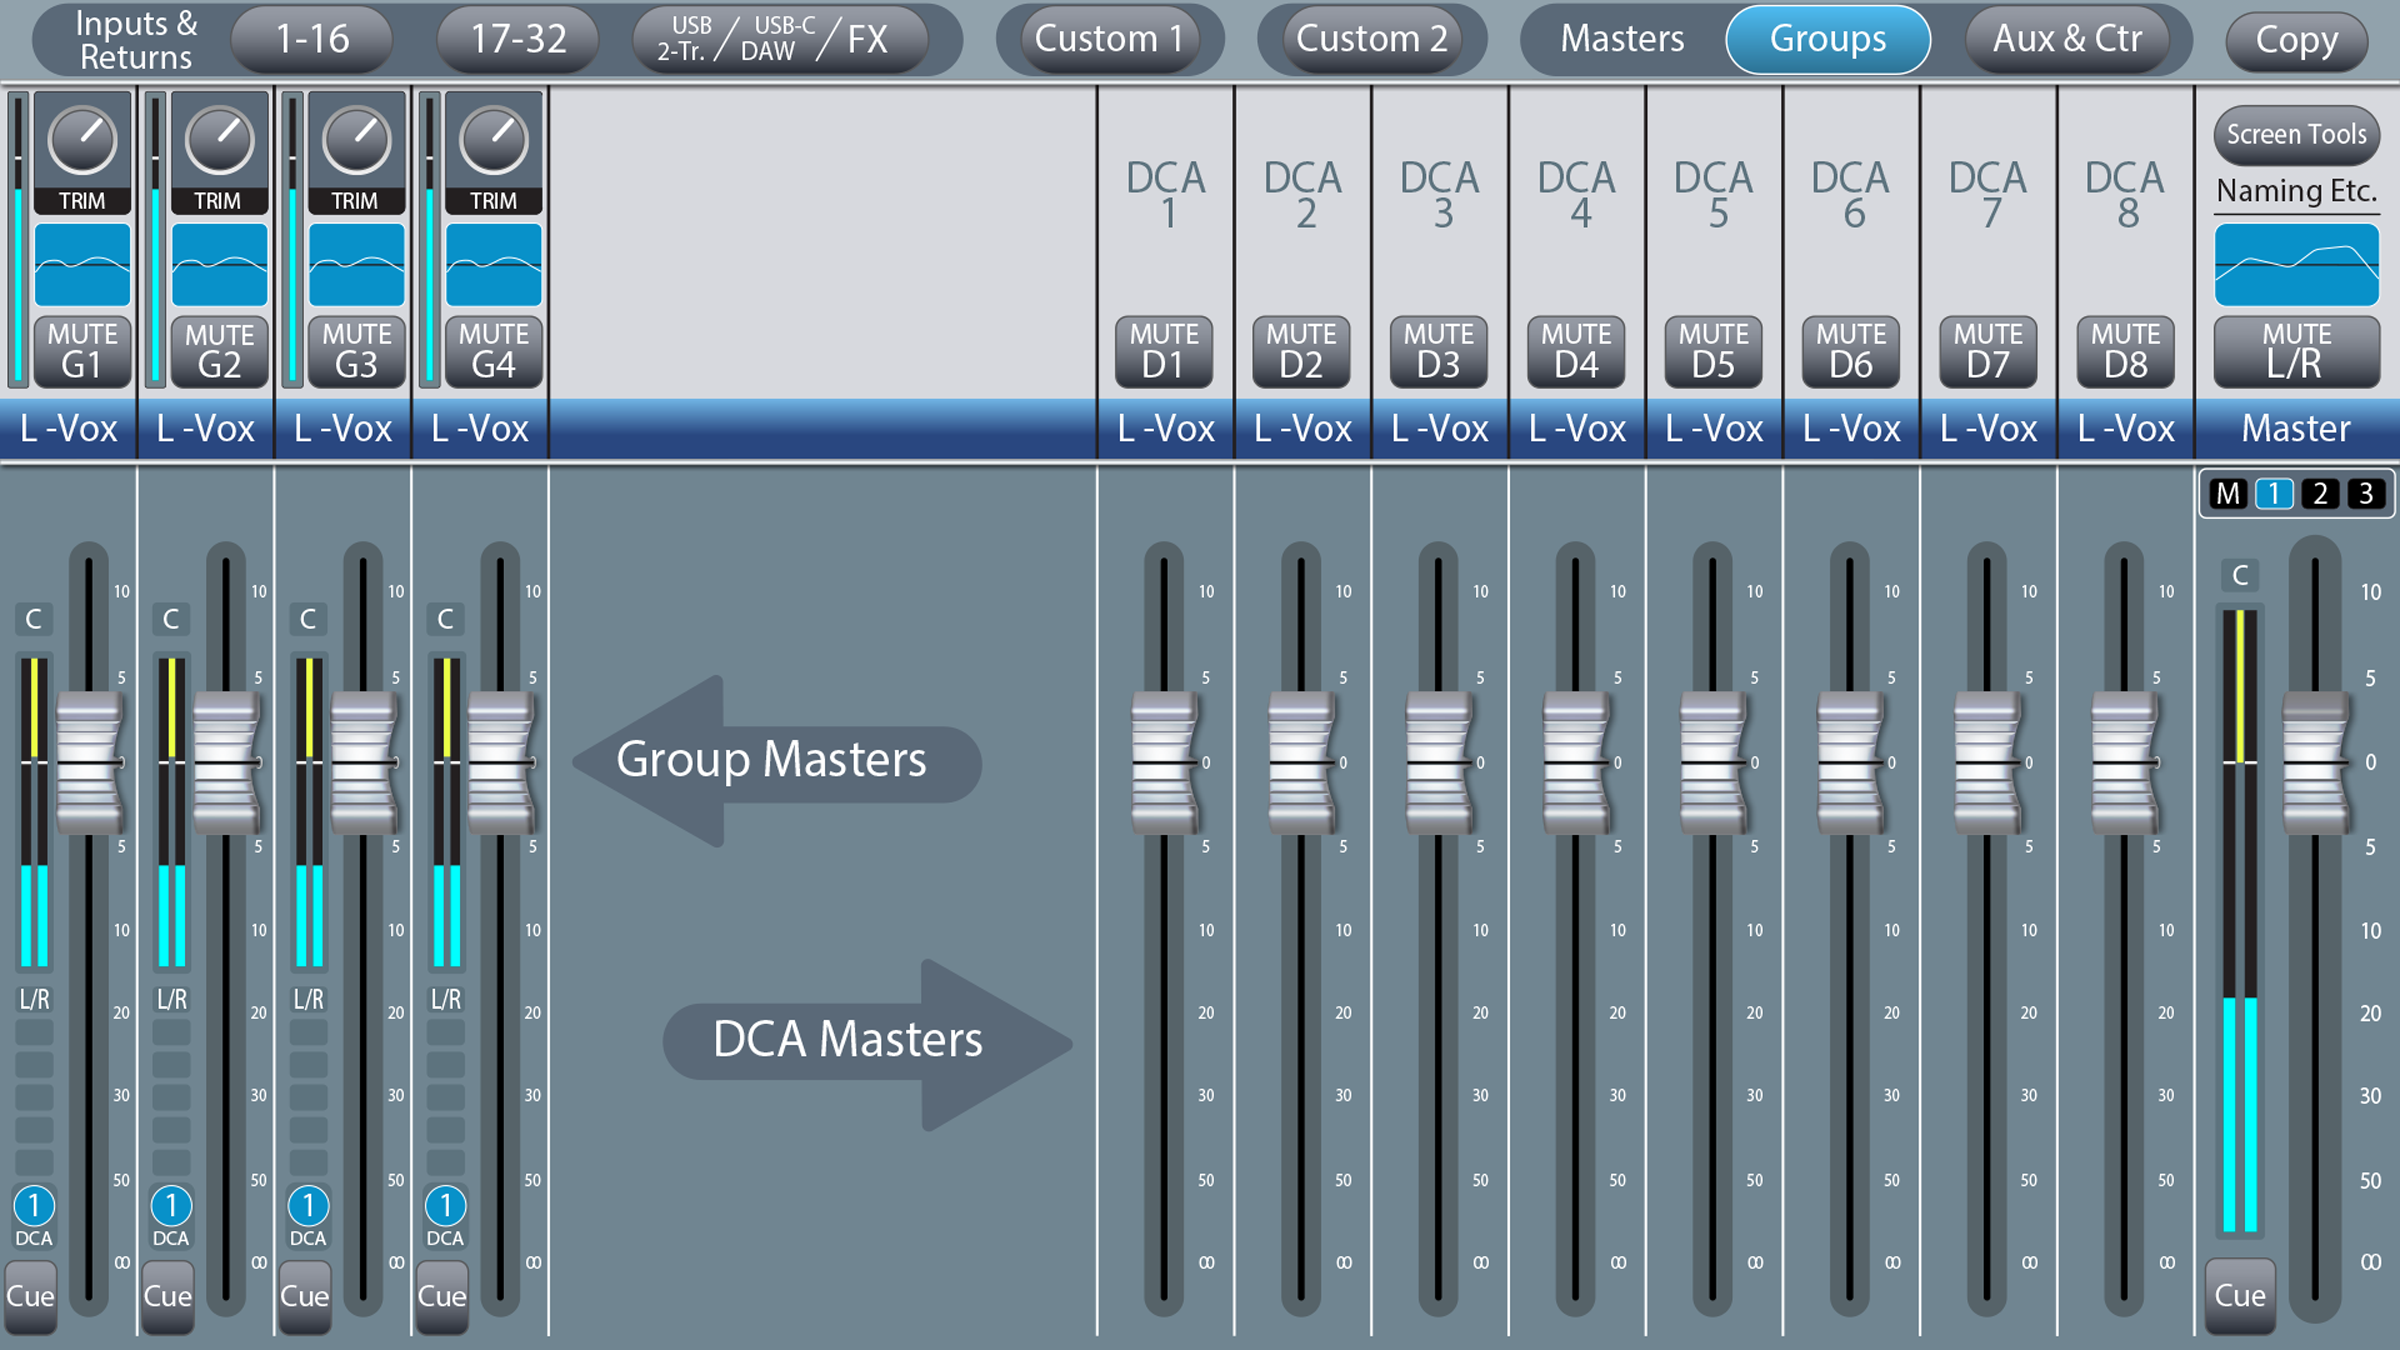Open the G1 EQ curve thumbnail
Viewport: 2400px width, 1350px height.
(82, 265)
